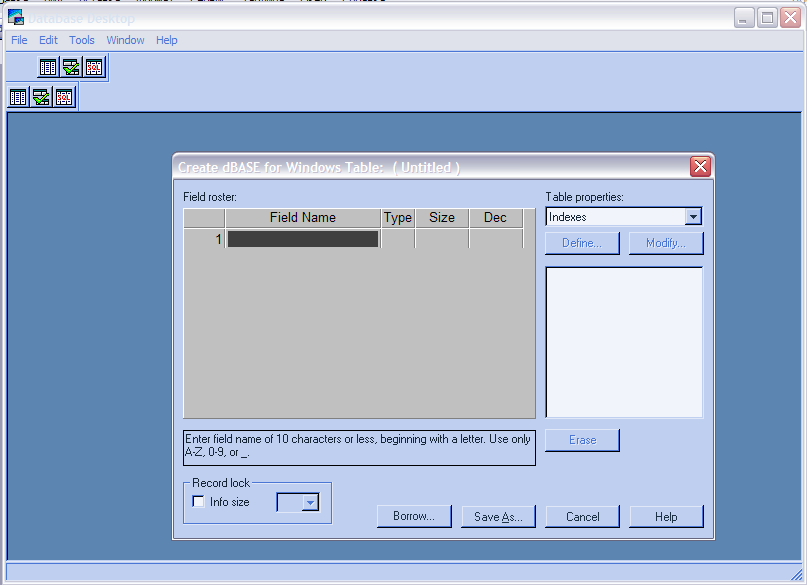
Task: Click the Help button in dialog
Action: [x=666, y=516]
